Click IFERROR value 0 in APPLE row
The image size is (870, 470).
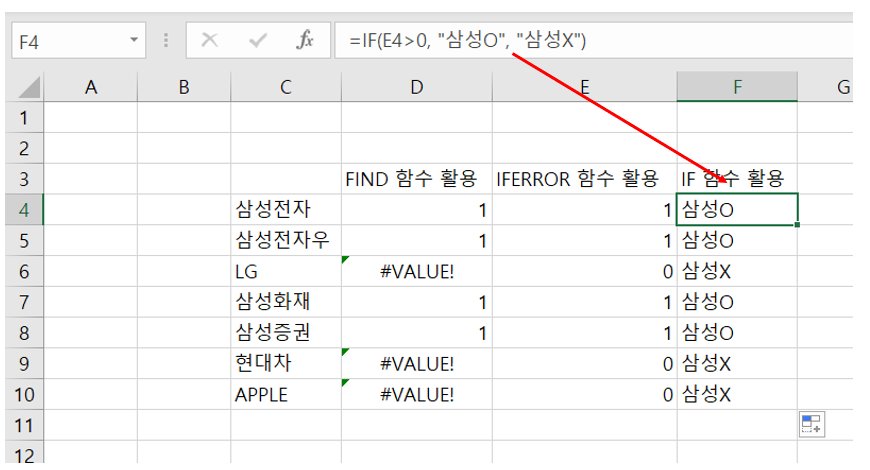click(584, 395)
